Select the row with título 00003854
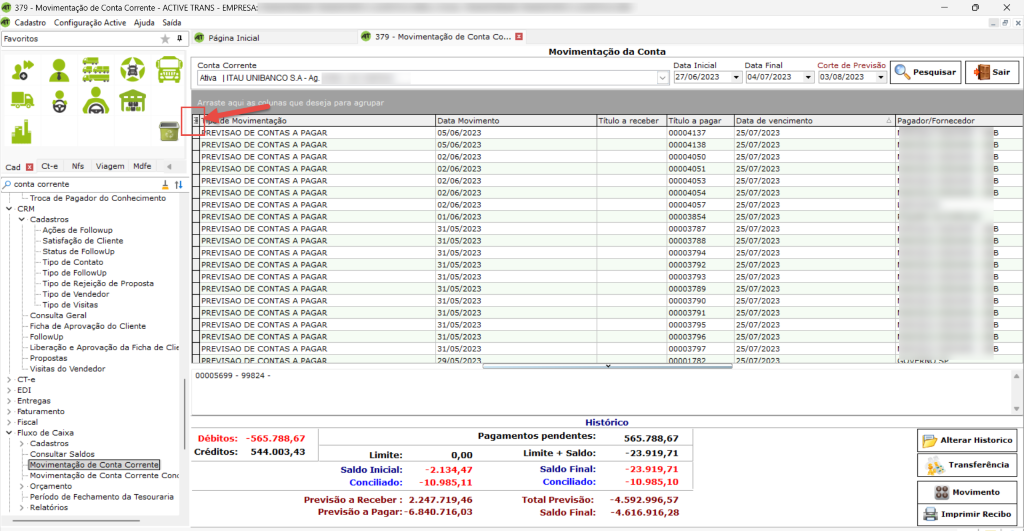Viewport: 1024px width, 531px height. (x=607, y=217)
